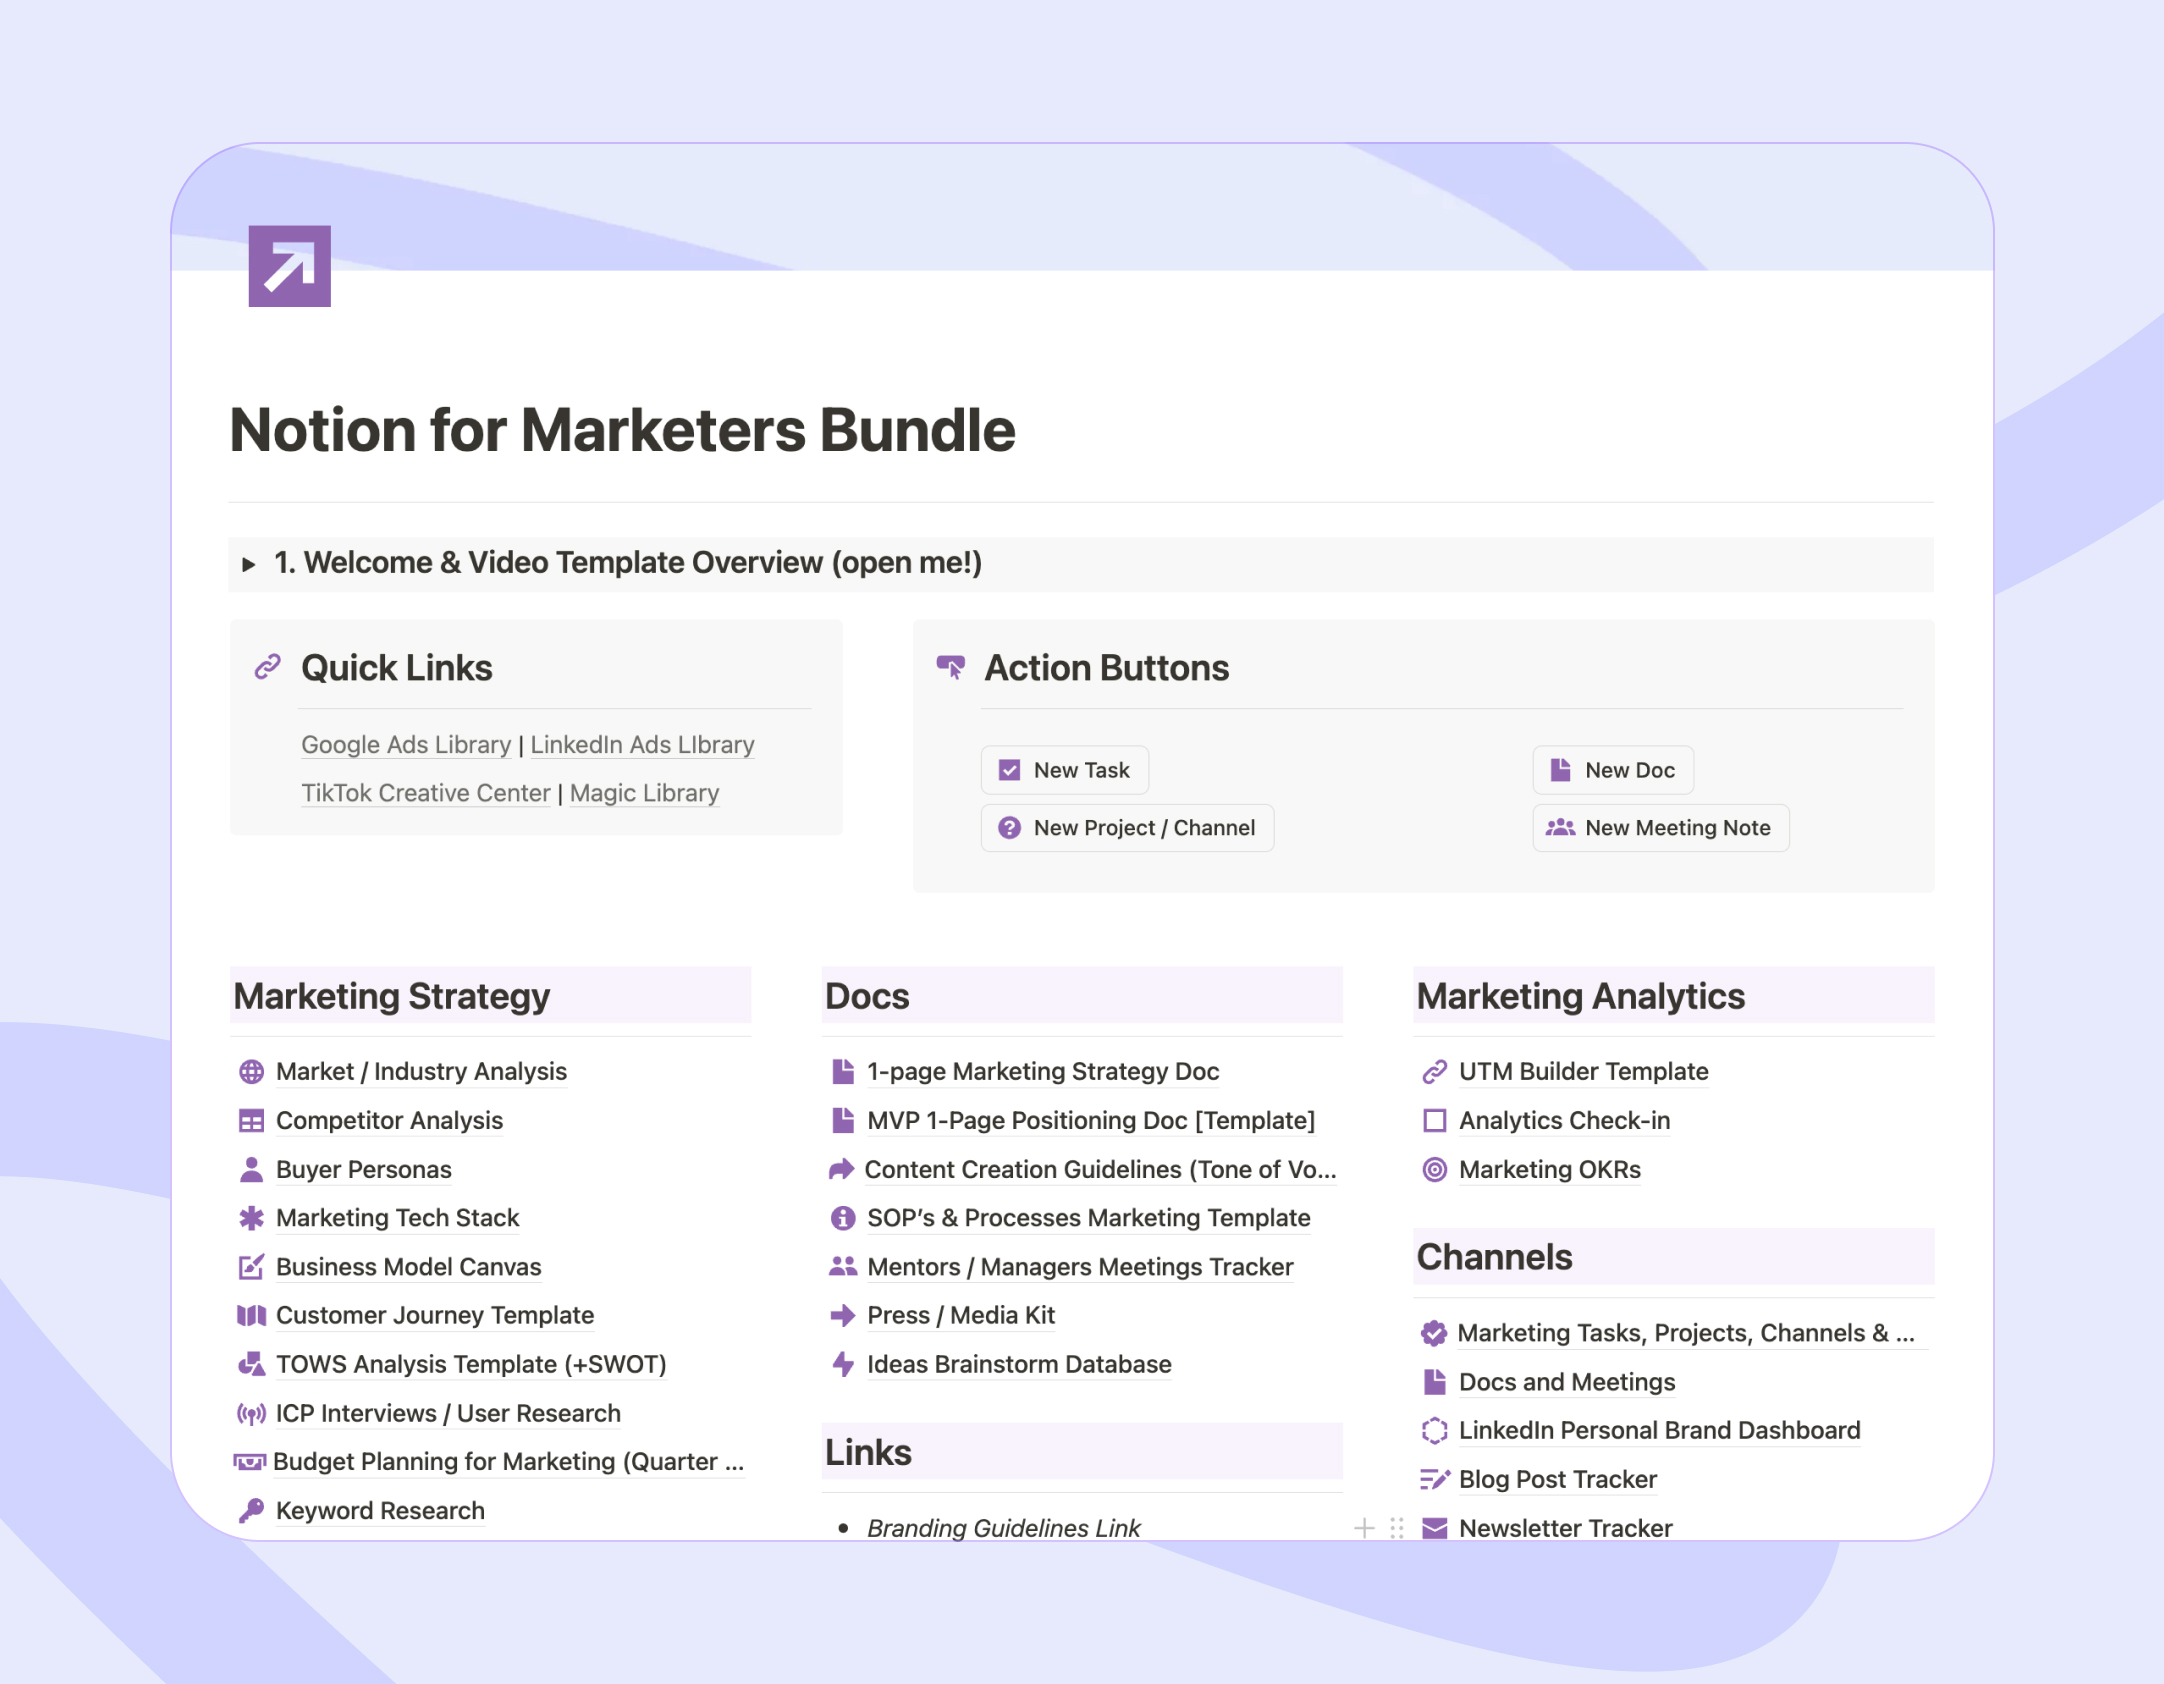
Task: Click document icon beside Docs and Meetings
Action: [1434, 1382]
